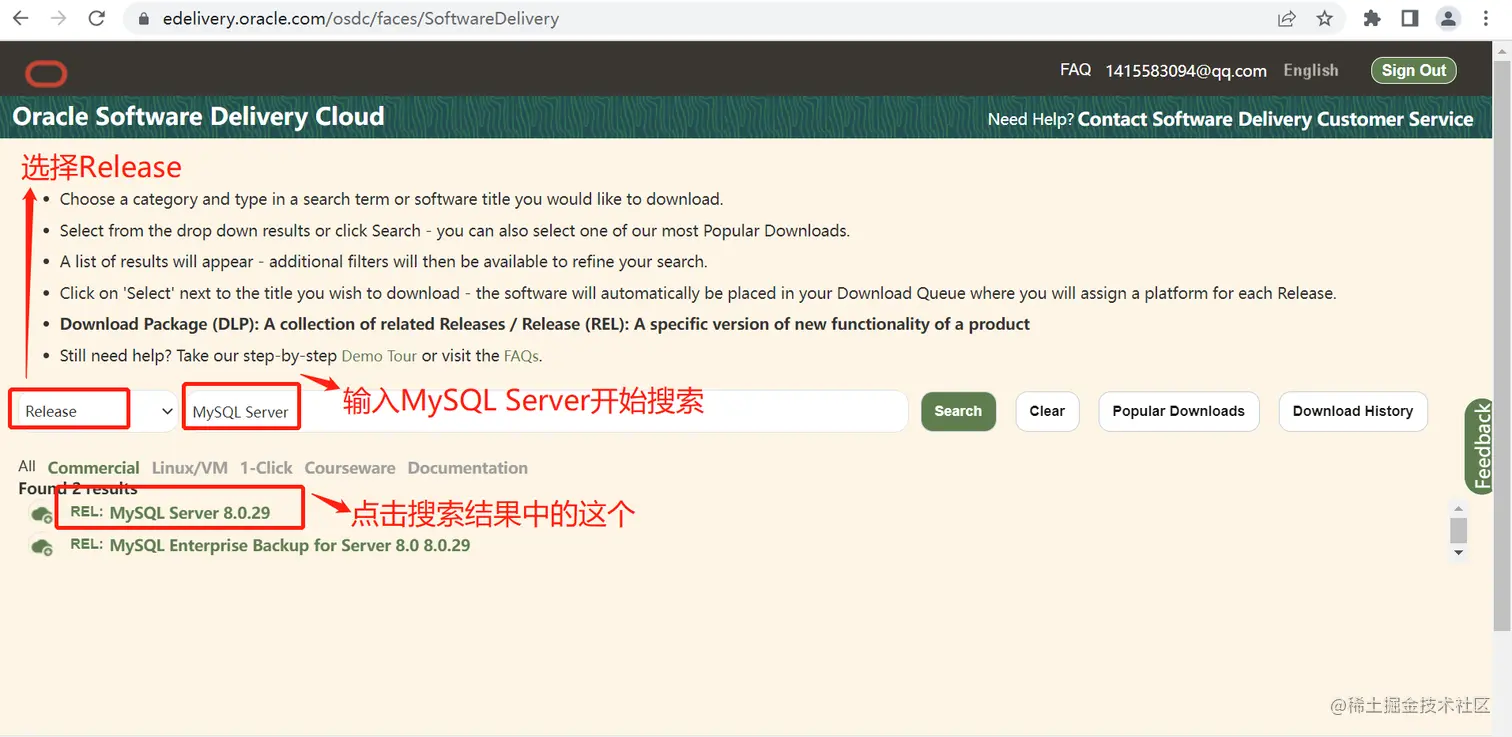
Task: Click the results list scroll down arrow
Action: [1458, 552]
